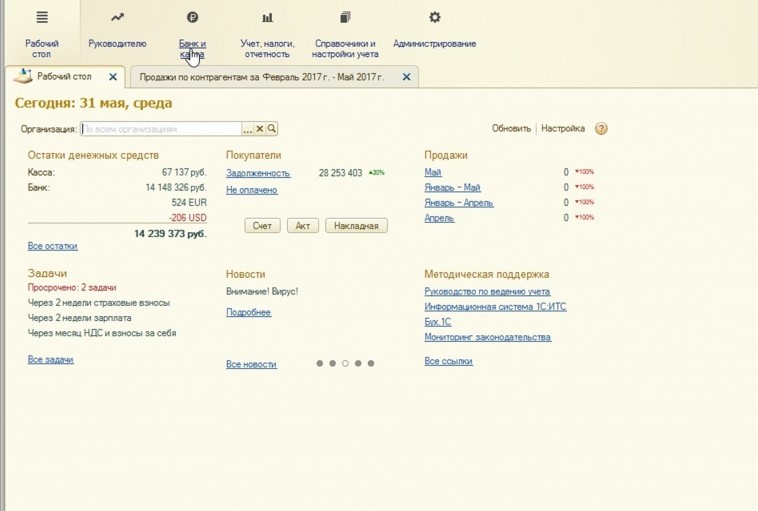This screenshot has width=758, height=511.
Task: Close the Продажи по контрагентам tab
Action: coord(406,77)
